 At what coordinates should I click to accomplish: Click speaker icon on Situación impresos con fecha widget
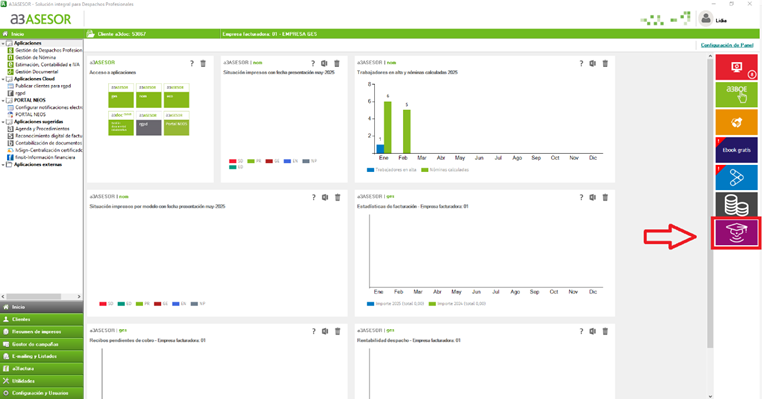click(325, 63)
